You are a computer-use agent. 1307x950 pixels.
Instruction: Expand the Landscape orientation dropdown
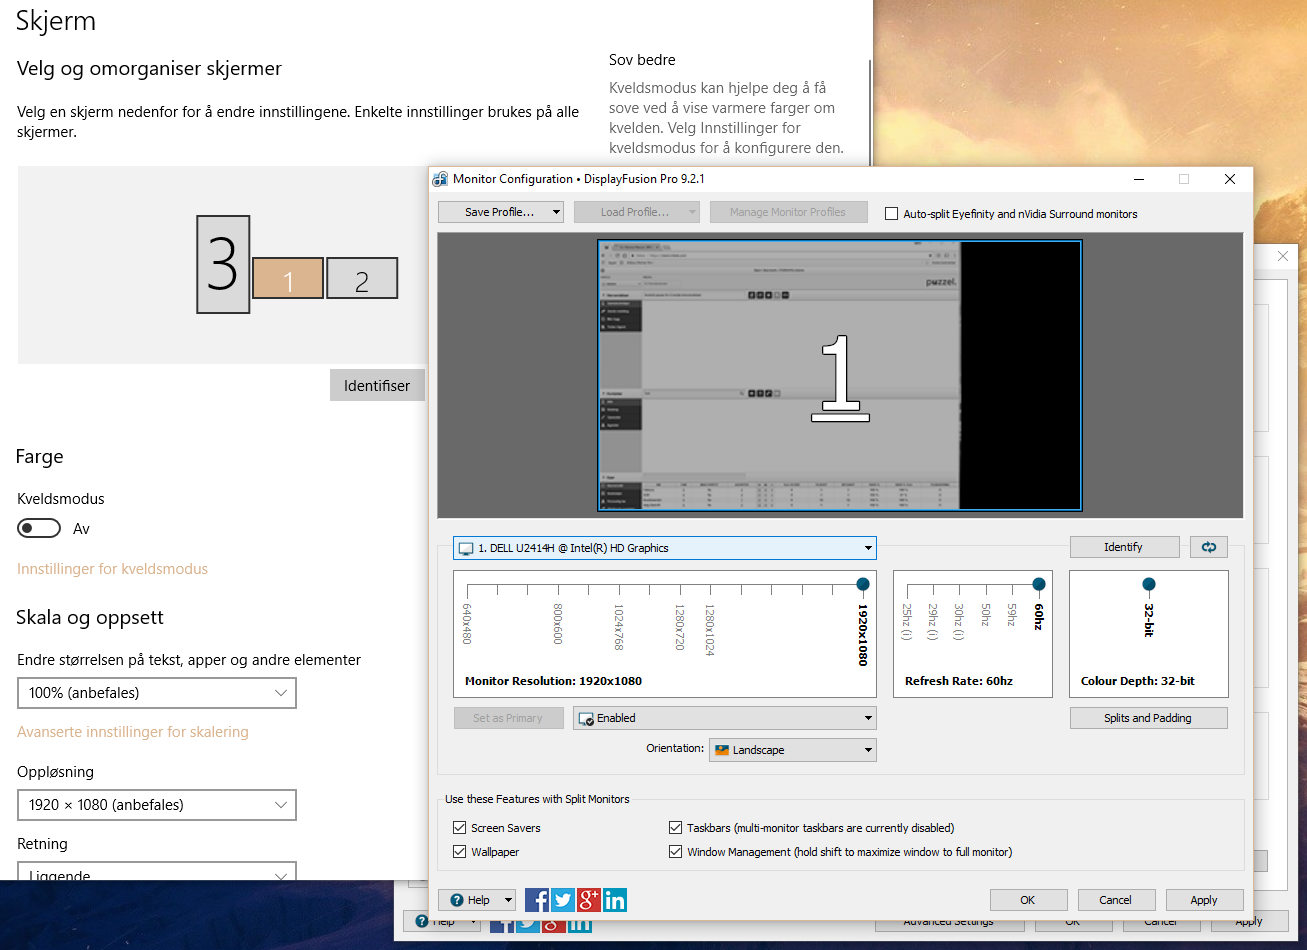(792, 750)
